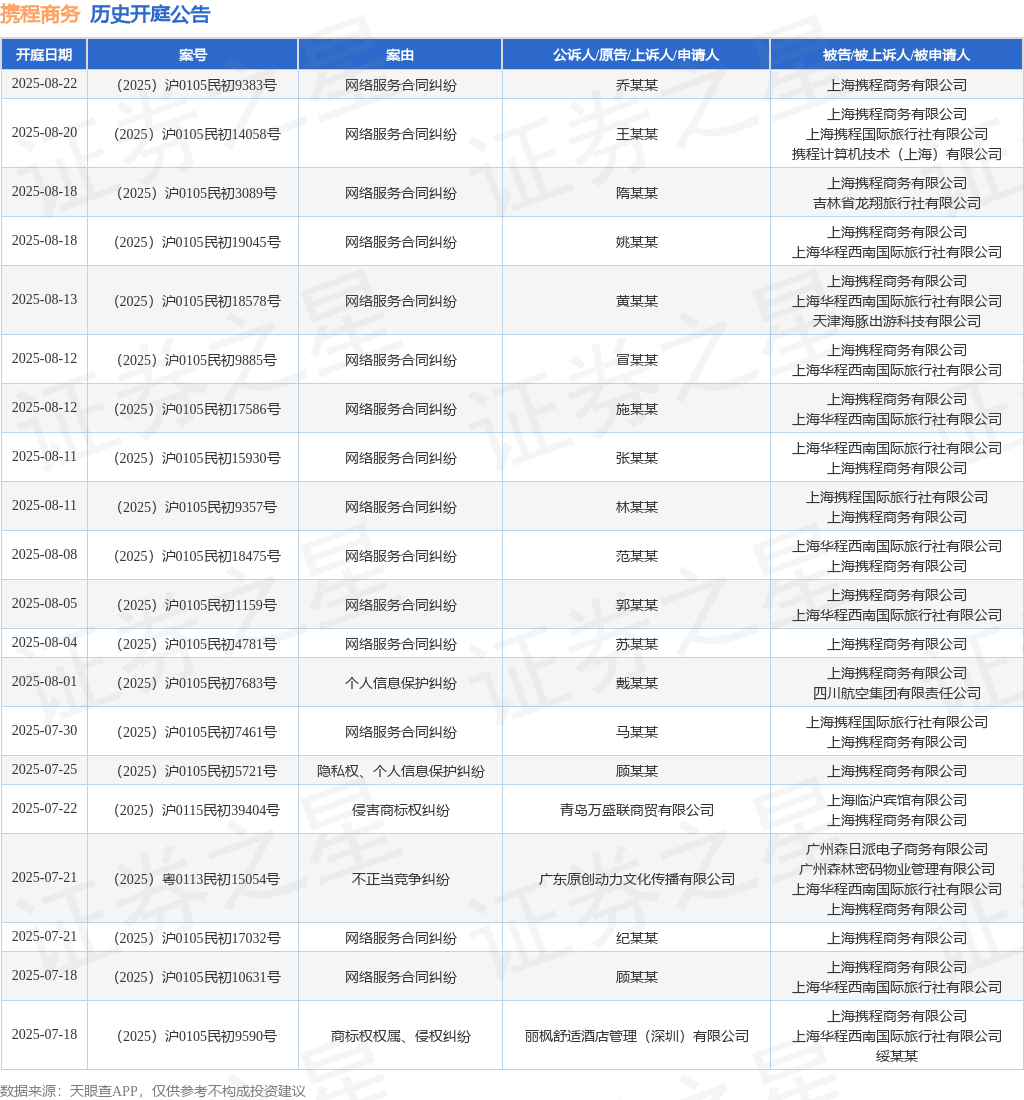Click case number 沪0105民初1159号
1024x1100 pixels.
coord(196,605)
